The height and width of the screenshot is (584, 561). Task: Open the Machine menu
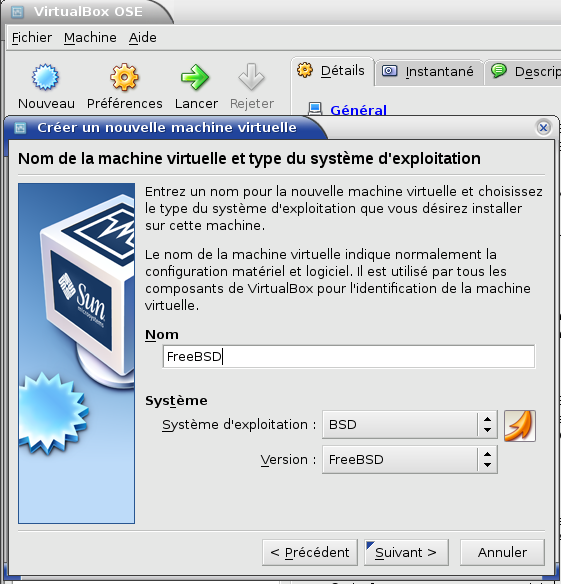(x=90, y=38)
